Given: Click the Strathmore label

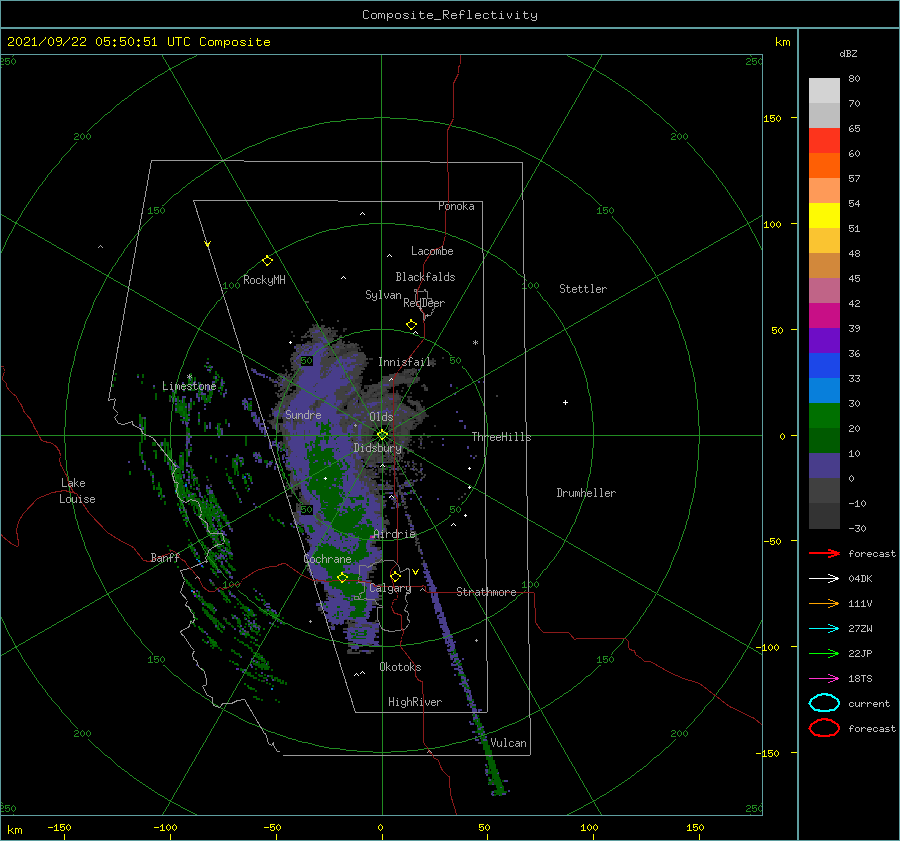Looking at the screenshot, I should pyautogui.click(x=486, y=592).
